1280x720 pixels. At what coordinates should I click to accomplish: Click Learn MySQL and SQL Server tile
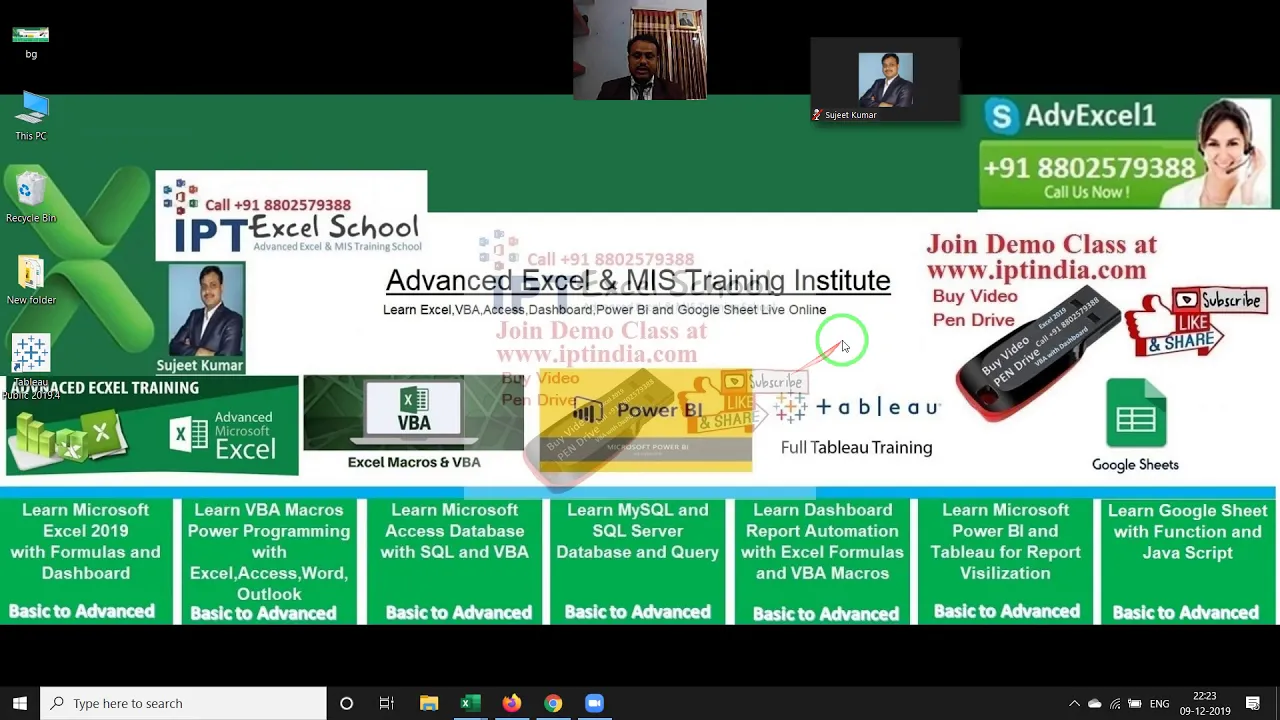pyautogui.click(x=638, y=560)
